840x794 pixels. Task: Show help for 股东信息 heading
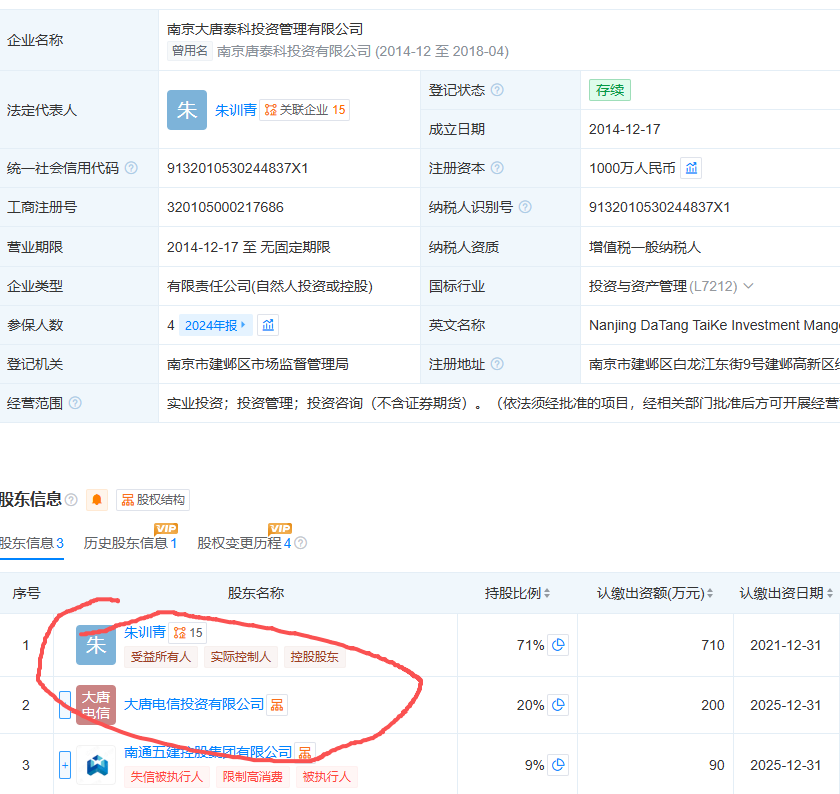click(71, 500)
